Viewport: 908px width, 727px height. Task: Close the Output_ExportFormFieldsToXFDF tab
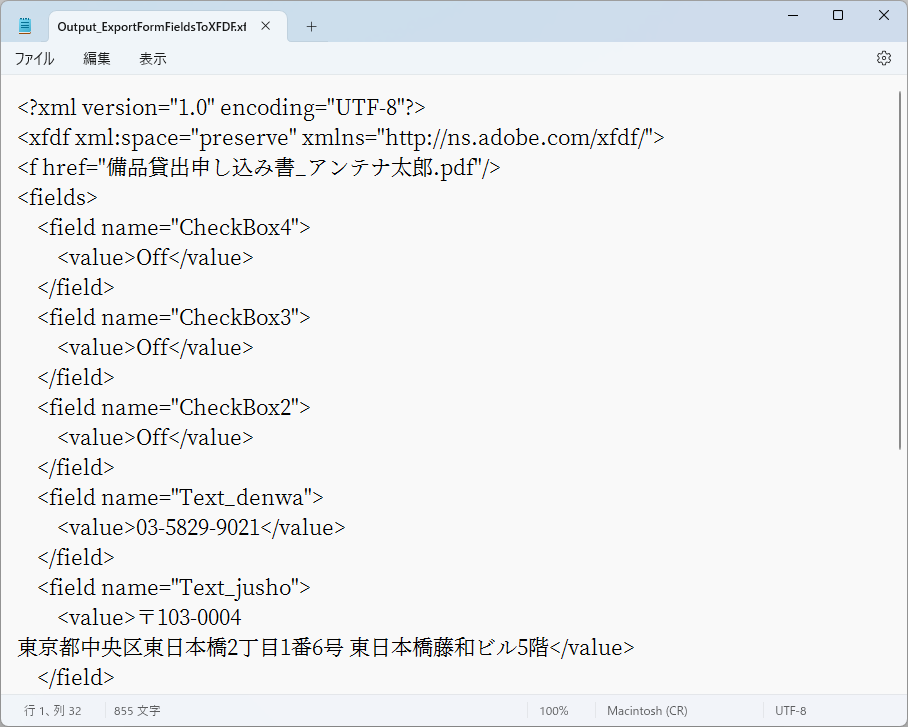click(x=265, y=27)
